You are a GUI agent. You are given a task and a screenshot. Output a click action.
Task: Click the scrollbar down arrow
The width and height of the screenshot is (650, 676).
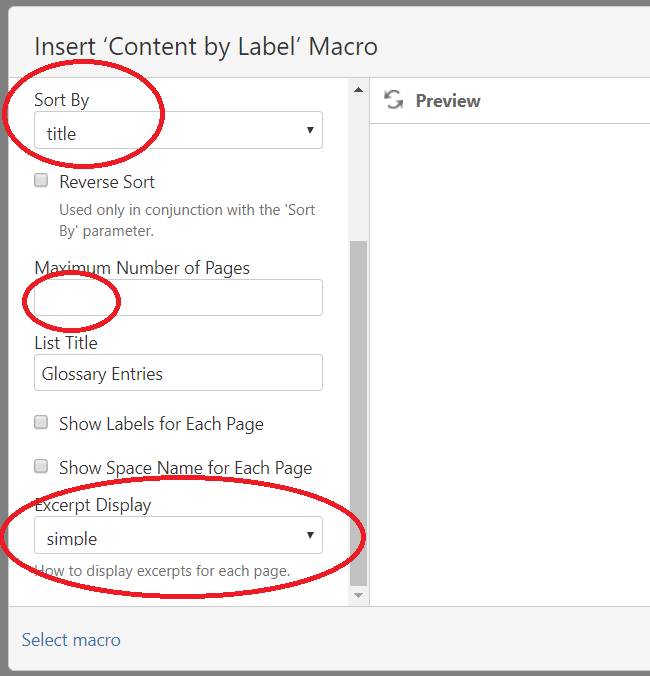tap(358, 596)
